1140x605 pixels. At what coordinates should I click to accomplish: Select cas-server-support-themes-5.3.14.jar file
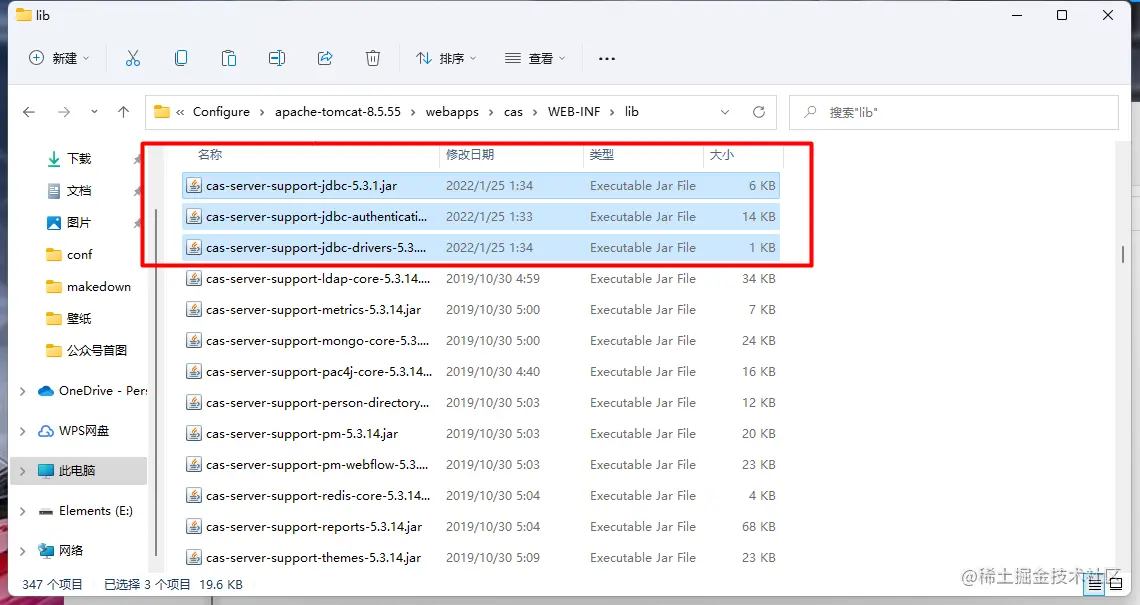click(x=481, y=558)
